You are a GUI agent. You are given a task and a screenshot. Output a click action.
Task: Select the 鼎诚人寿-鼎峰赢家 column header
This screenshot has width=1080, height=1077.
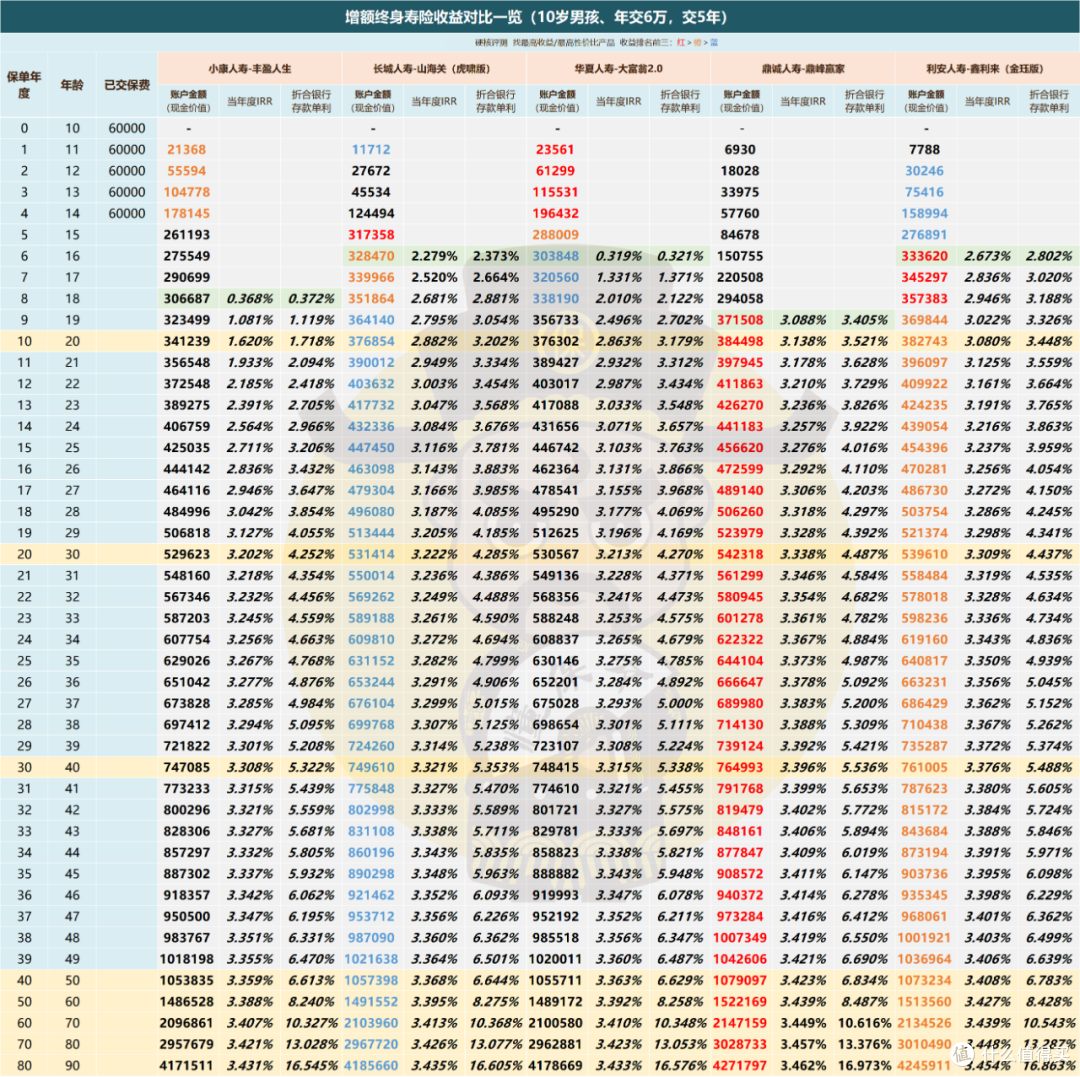coord(803,69)
